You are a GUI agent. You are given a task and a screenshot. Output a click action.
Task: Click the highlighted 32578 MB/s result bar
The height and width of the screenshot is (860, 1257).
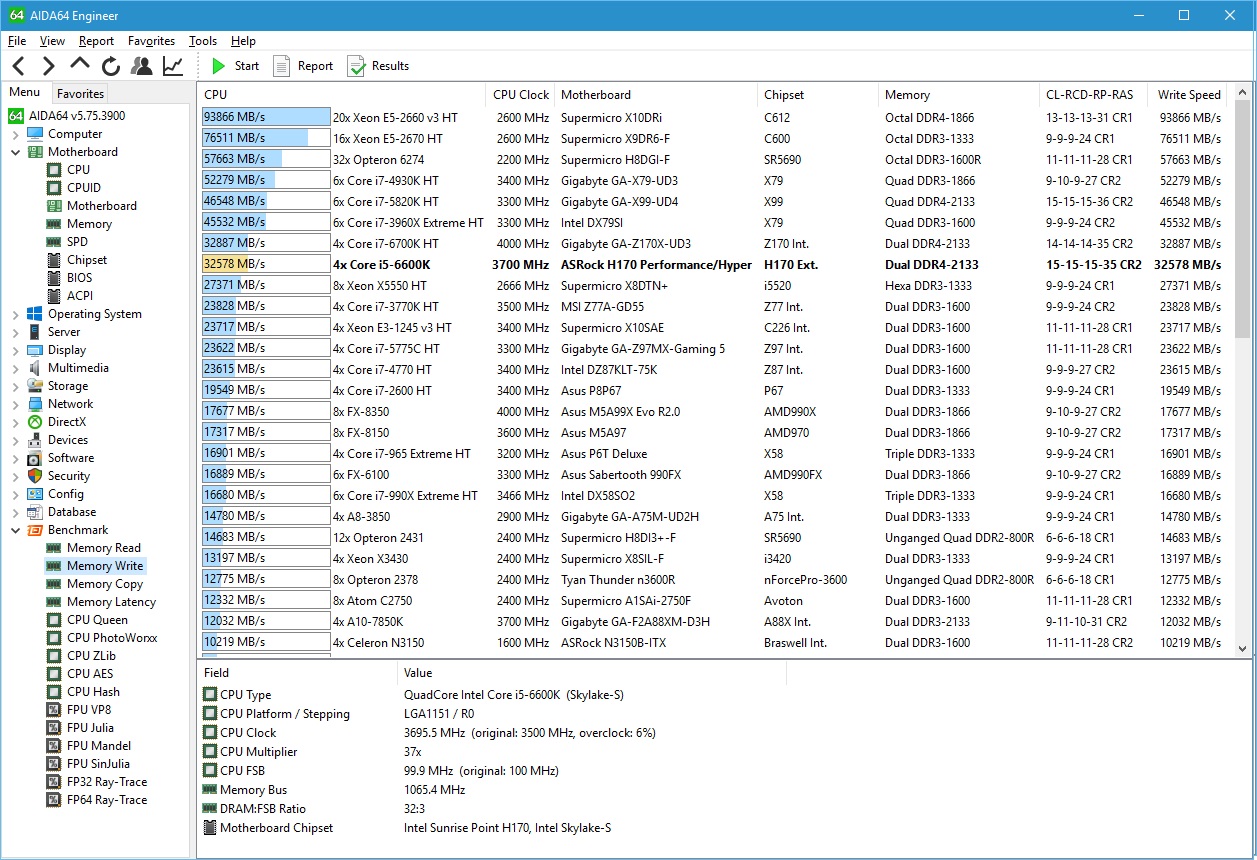266,264
